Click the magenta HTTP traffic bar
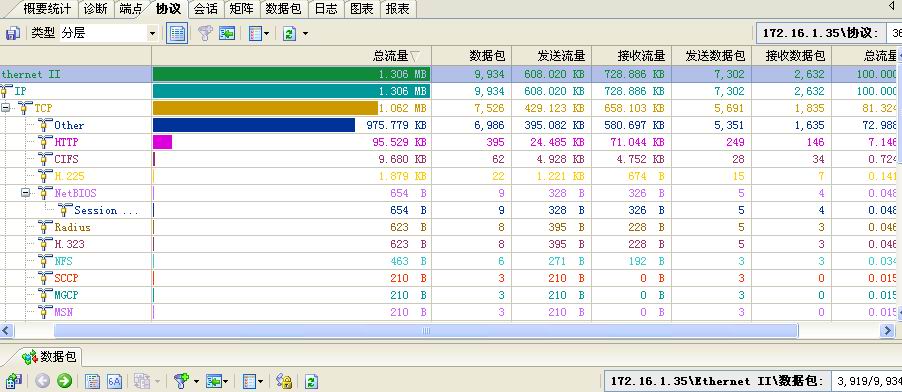Screen dimensions: 902x392 (162, 142)
